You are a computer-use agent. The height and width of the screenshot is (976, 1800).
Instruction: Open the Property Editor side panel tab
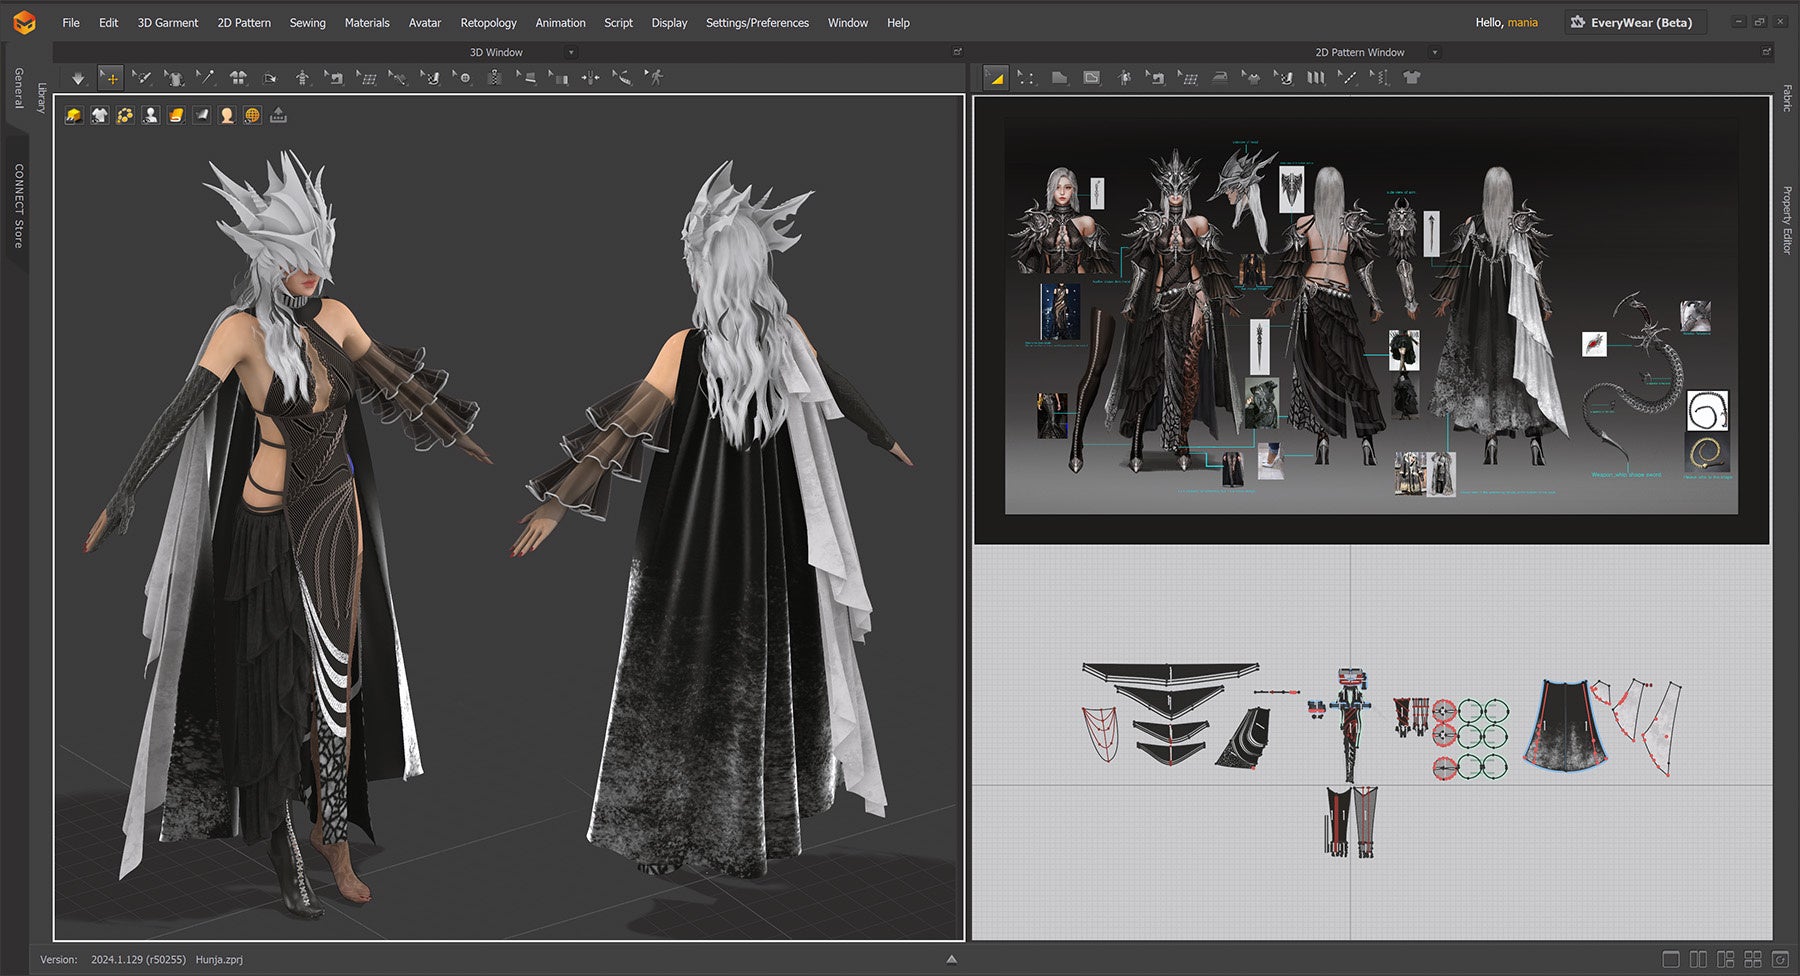[1786, 220]
